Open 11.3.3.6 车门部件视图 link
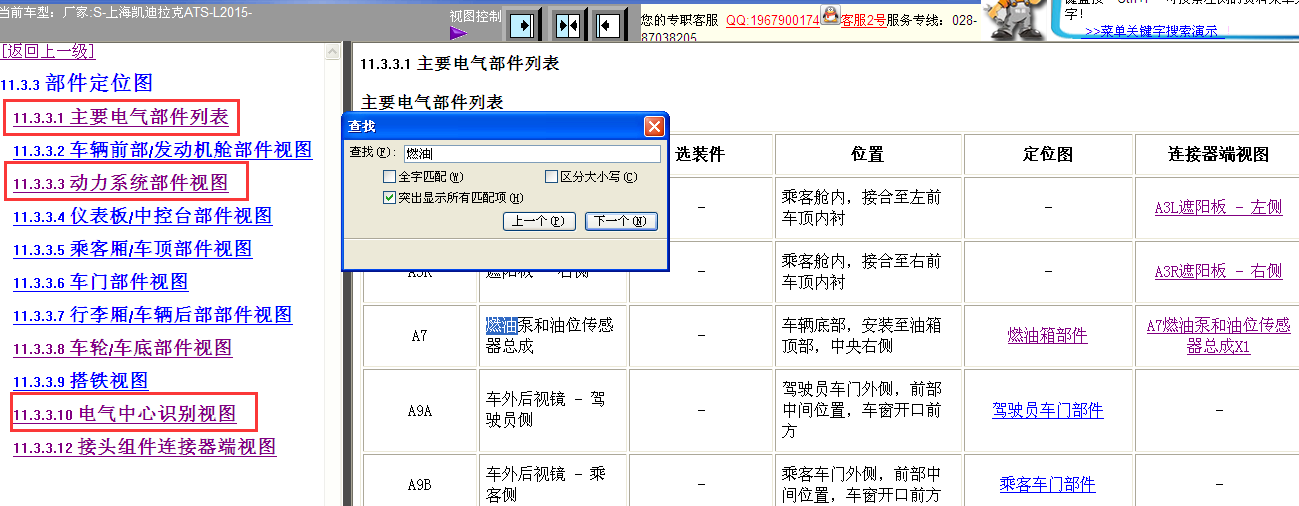 click(100, 282)
